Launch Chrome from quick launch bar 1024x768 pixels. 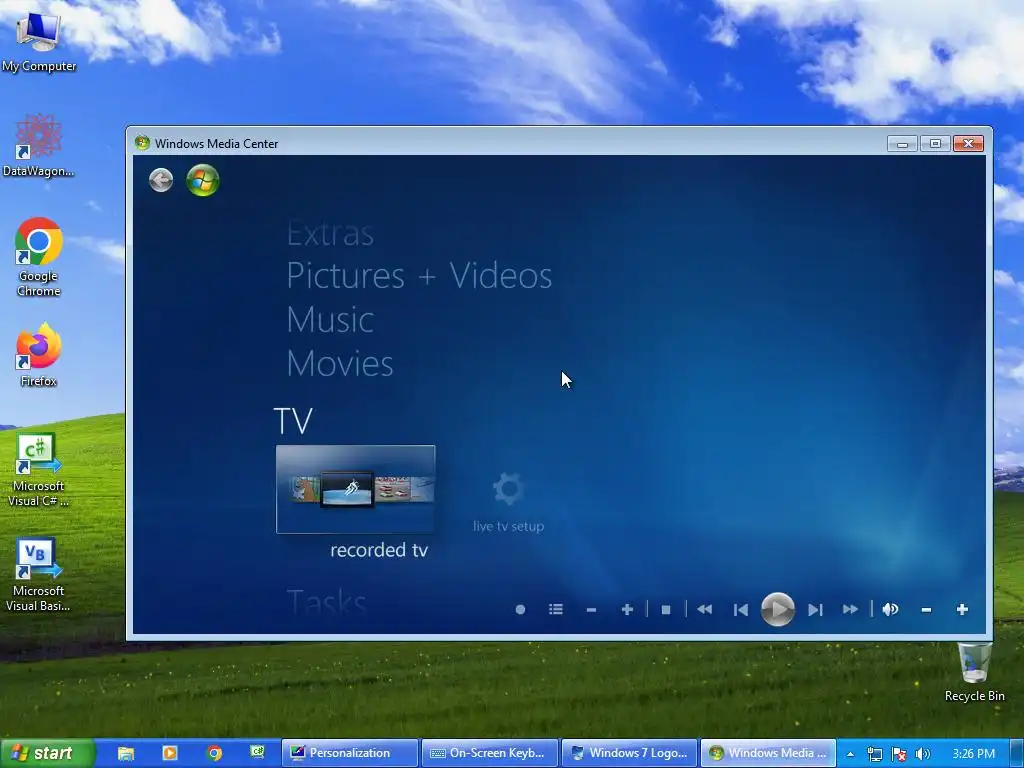214,753
